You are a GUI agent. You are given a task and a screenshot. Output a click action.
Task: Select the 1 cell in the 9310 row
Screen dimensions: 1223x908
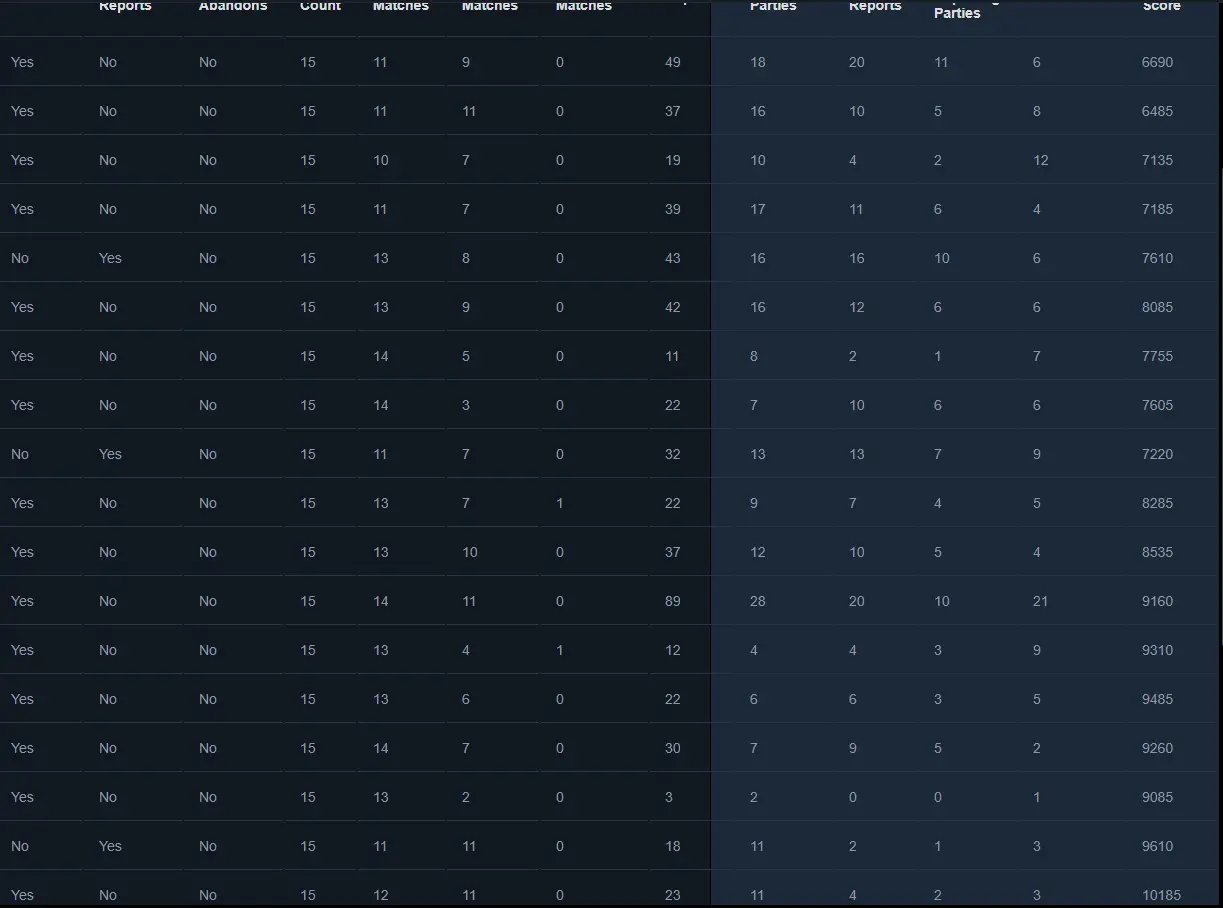(560, 650)
